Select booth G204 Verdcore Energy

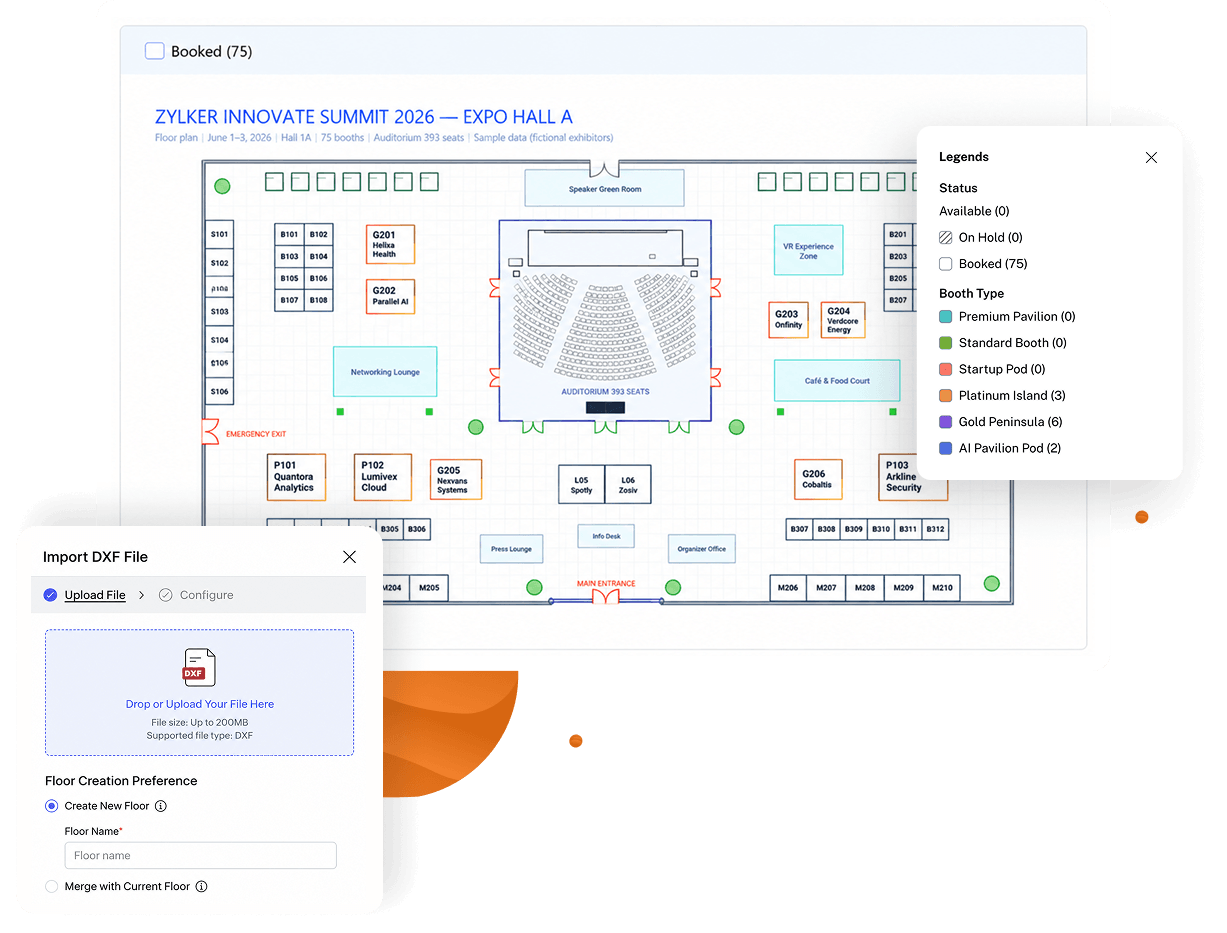(842, 320)
